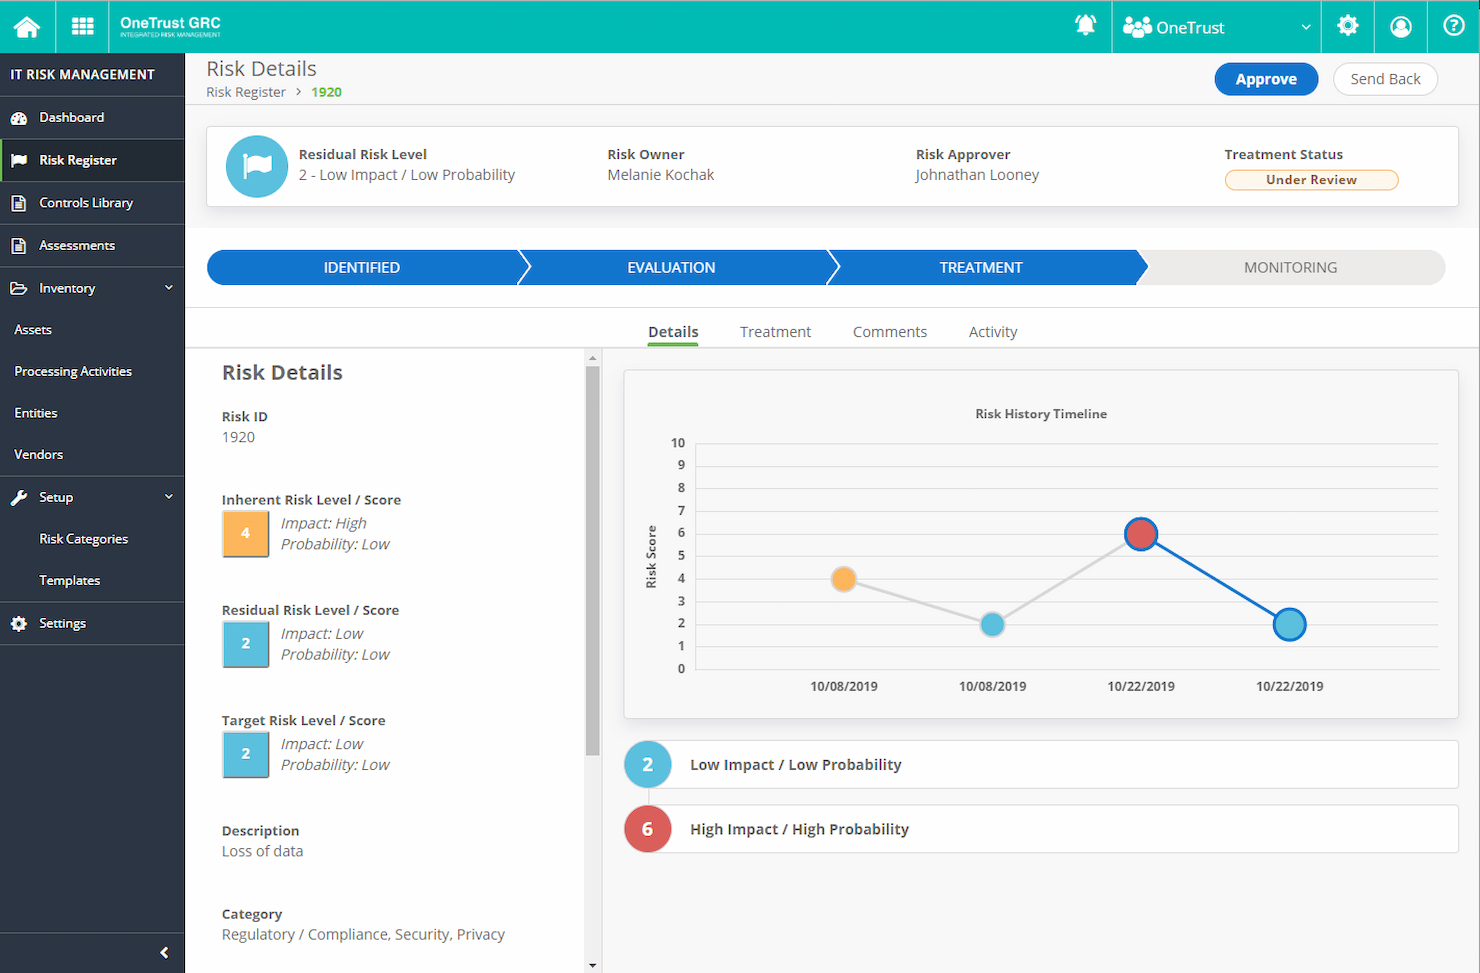Click the residual risk flag icon

click(x=257, y=166)
